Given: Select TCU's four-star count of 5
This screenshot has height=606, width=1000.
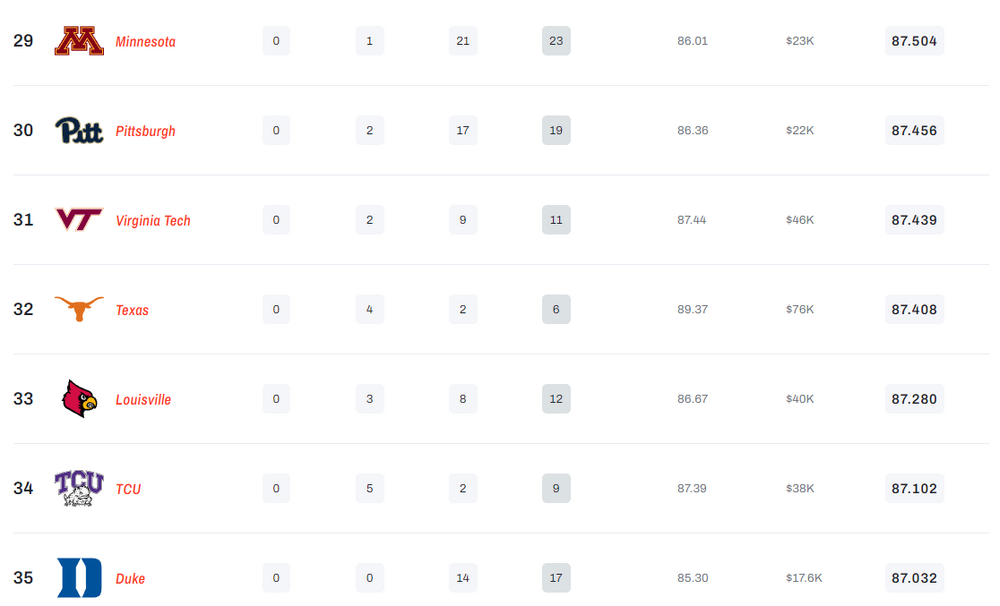Looking at the screenshot, I should point(369,488).
